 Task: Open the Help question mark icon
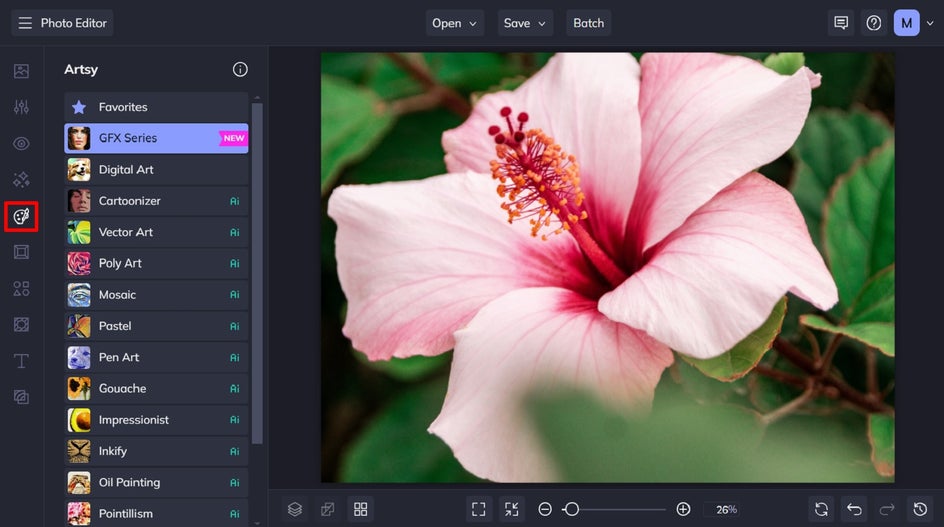874,23
